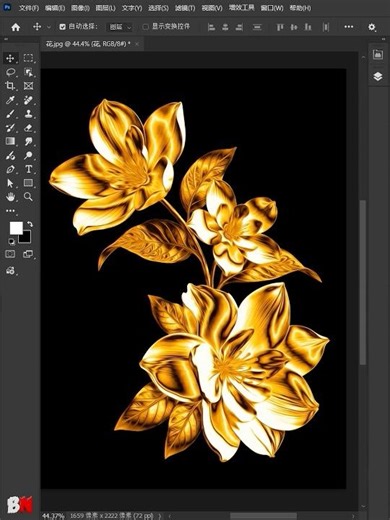Switch to the 花.jpg document tab
The height and width of the screenshot is (520, 390).
[88, 44]
